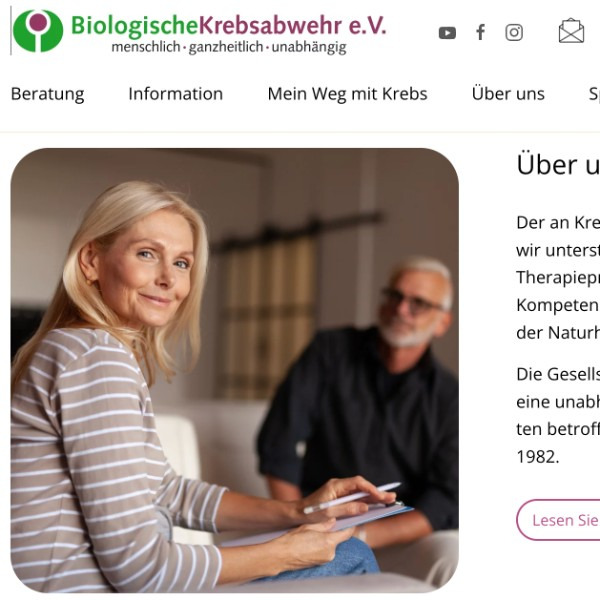The image size is (600, 600).
Task: Open the Über uns navigation item
Action: pyautogui.click(x=508, y=93)
